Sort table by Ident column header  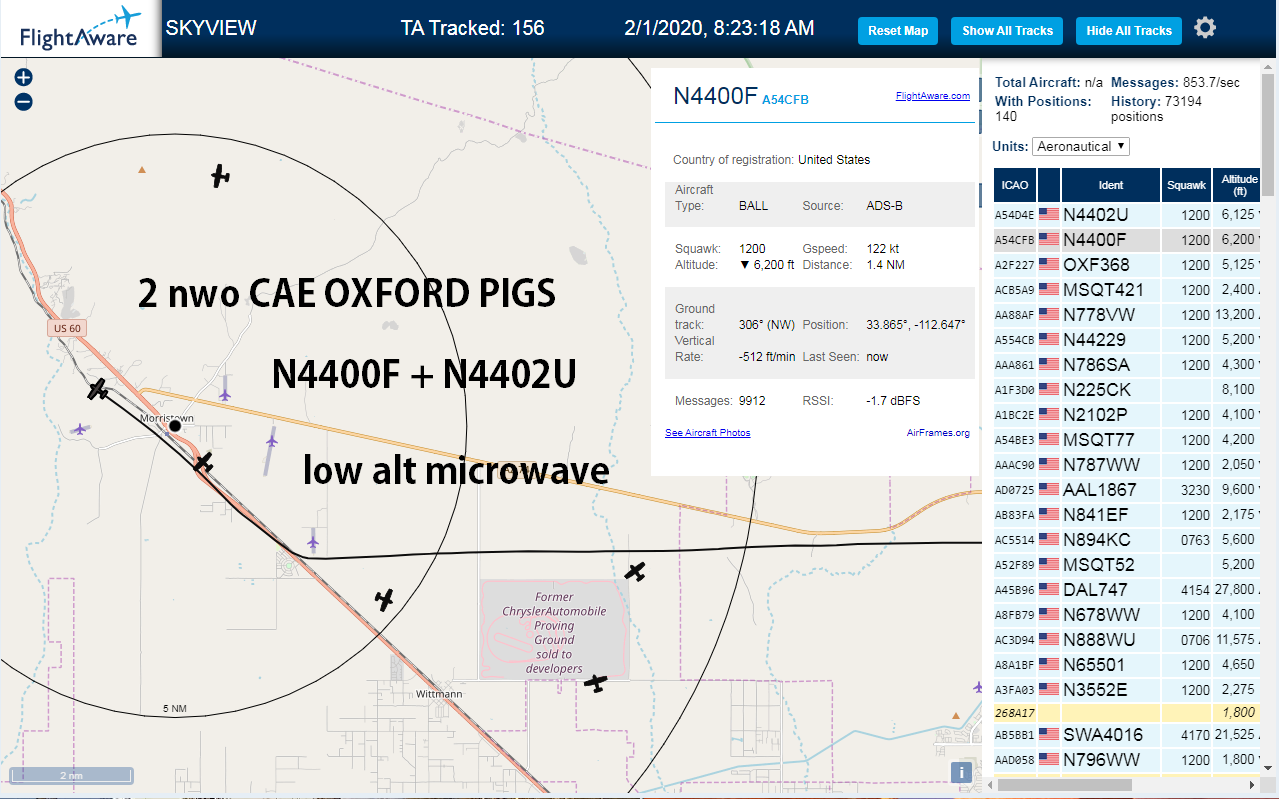point(1111,185)
